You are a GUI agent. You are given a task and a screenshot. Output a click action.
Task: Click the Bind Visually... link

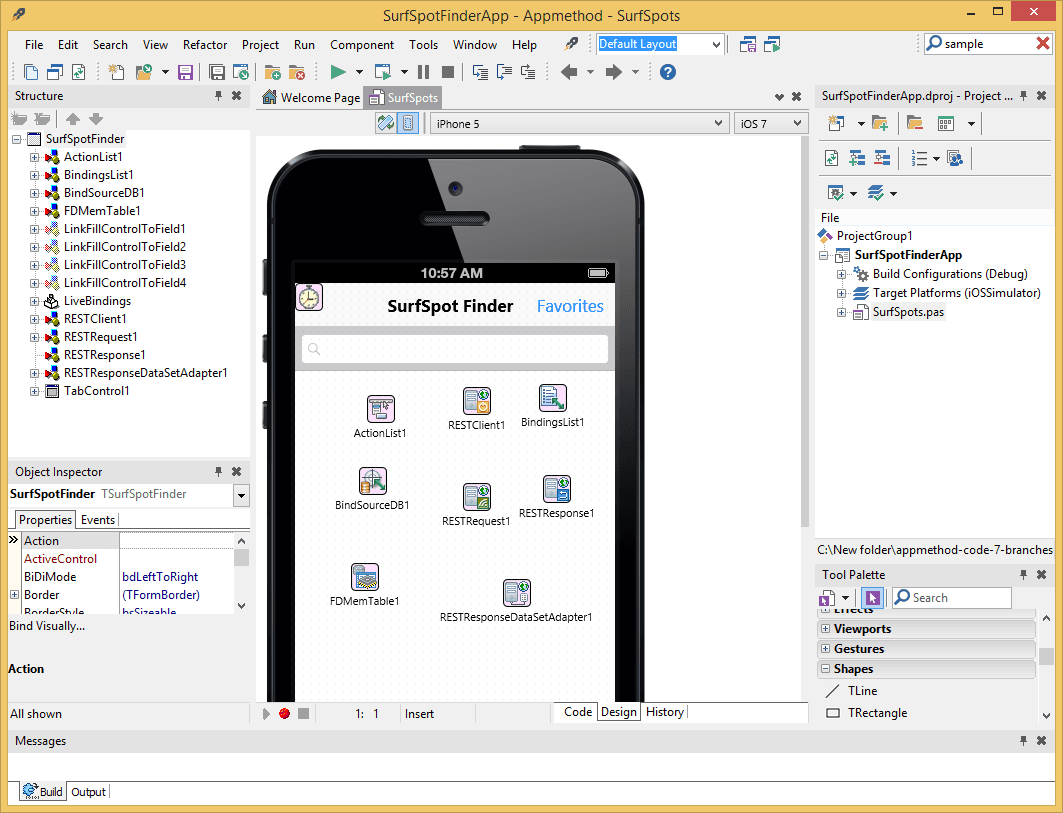coord(47,626)
